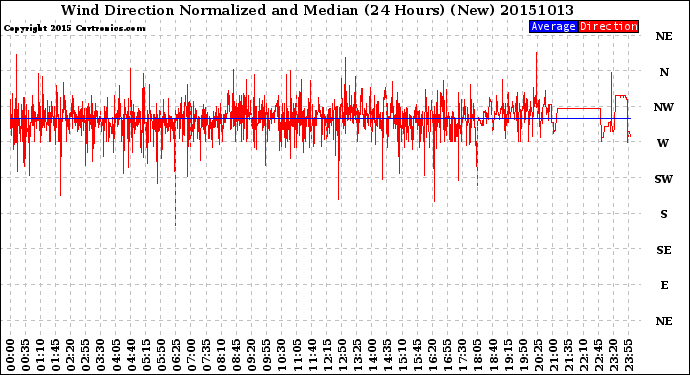
Task: Click the S axis label
Action: (x=664, y=214)
